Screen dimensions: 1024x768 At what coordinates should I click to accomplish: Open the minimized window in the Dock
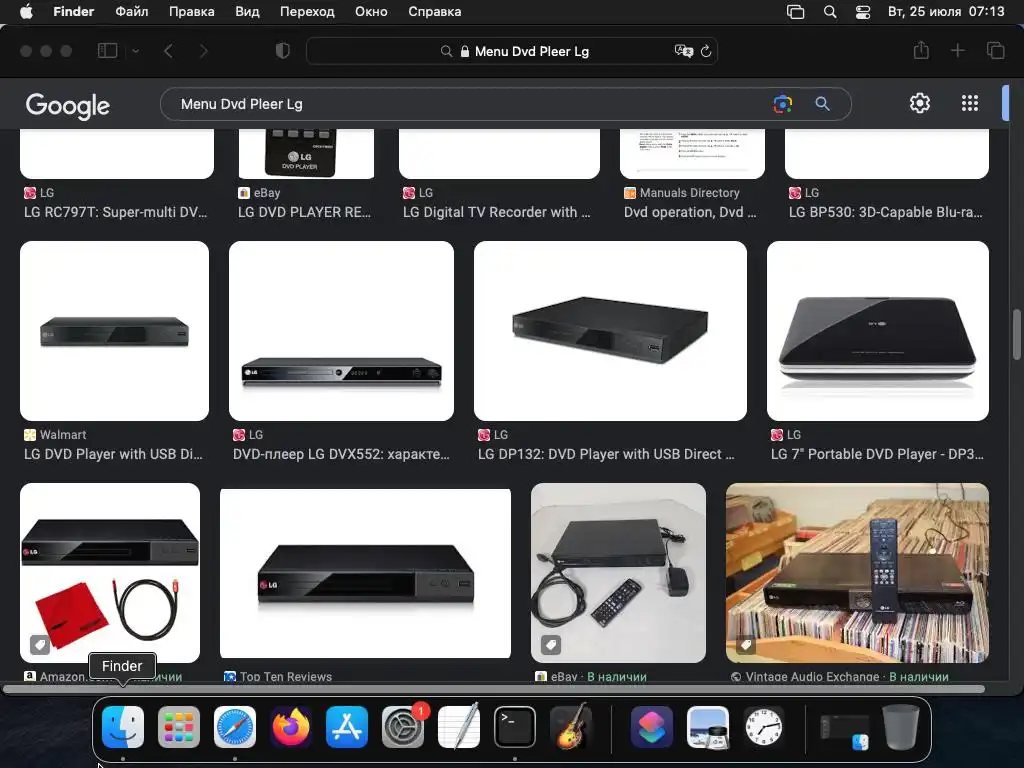pos(845,731)
